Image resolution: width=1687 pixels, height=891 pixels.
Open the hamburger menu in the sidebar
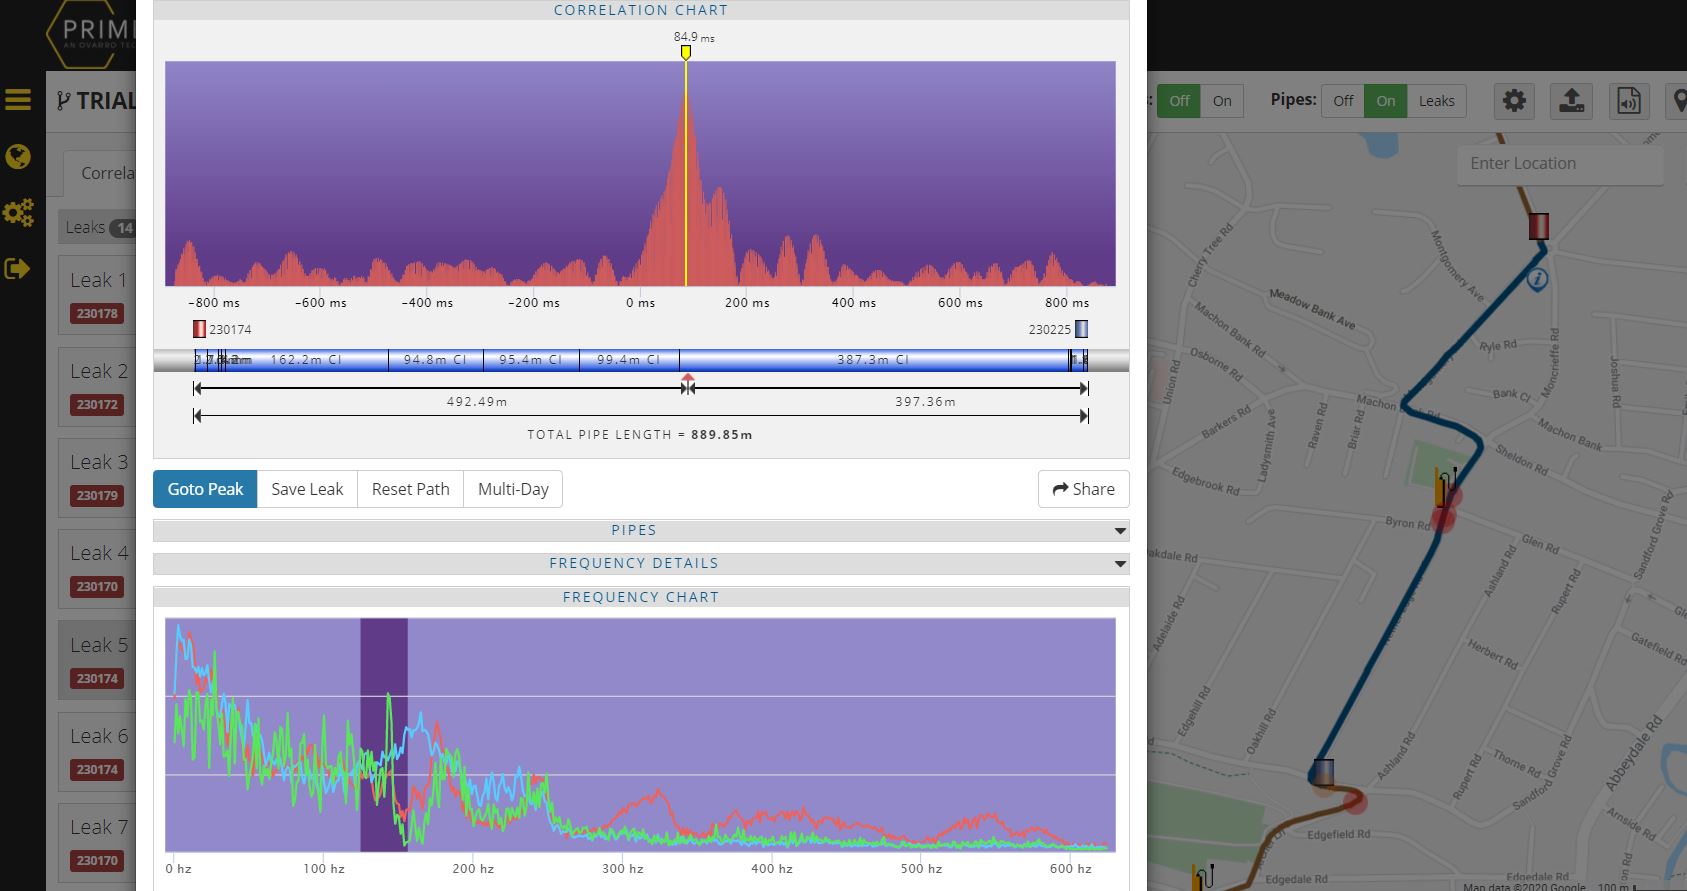click(x=18, y=100)
